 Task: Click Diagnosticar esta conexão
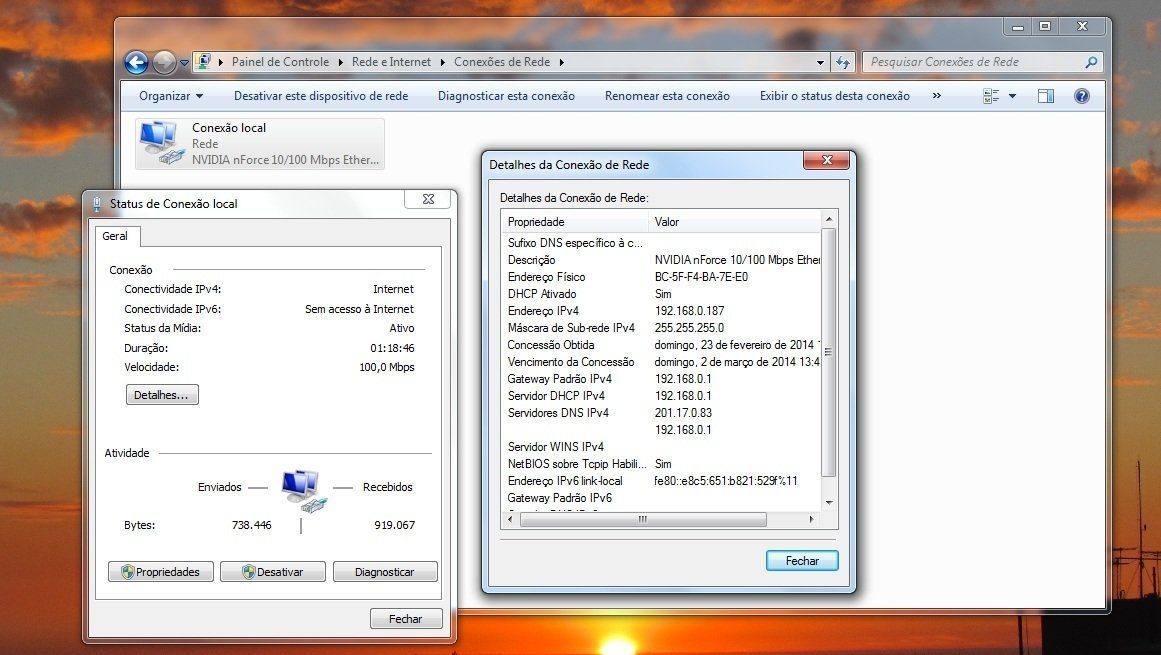(x=506, y=96)
